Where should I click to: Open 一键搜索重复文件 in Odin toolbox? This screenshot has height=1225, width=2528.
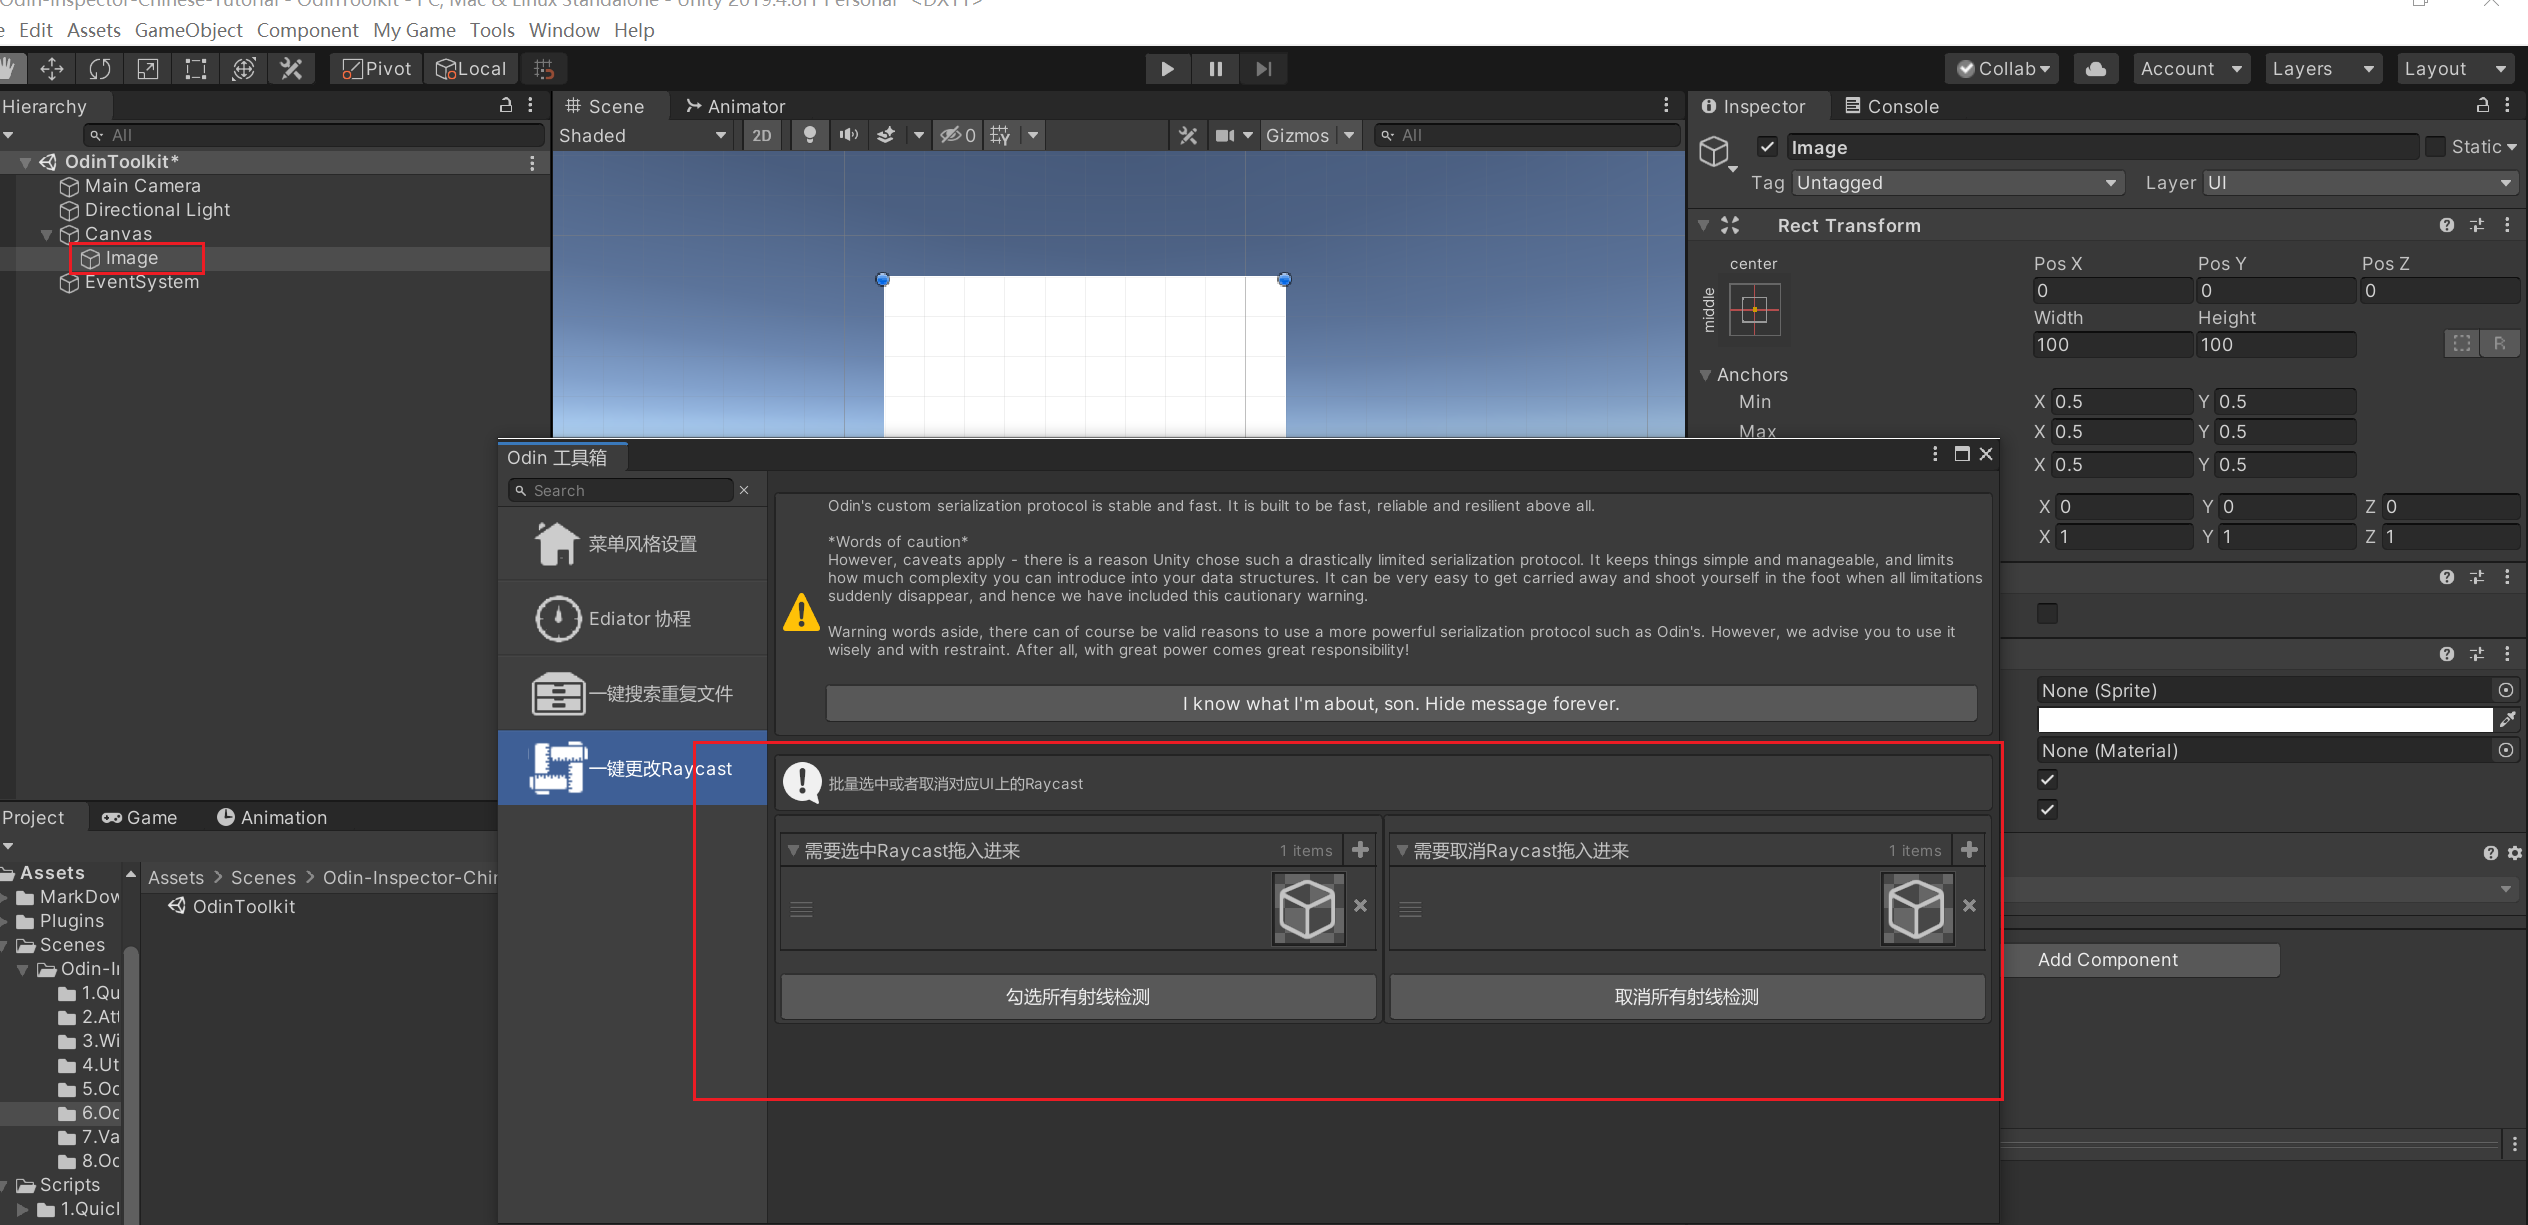(633, 693)
